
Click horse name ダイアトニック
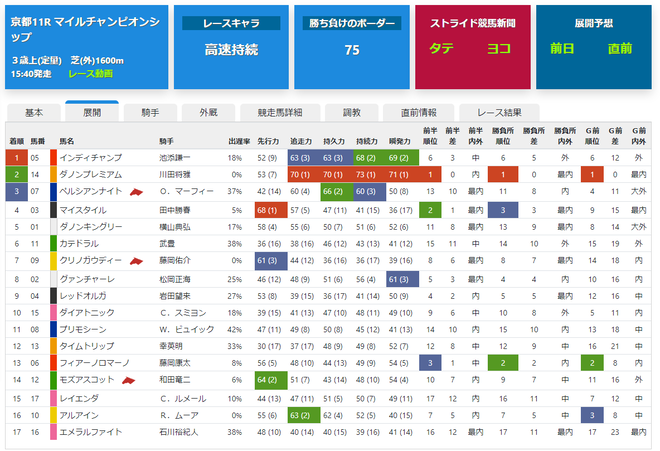(87, 312)
